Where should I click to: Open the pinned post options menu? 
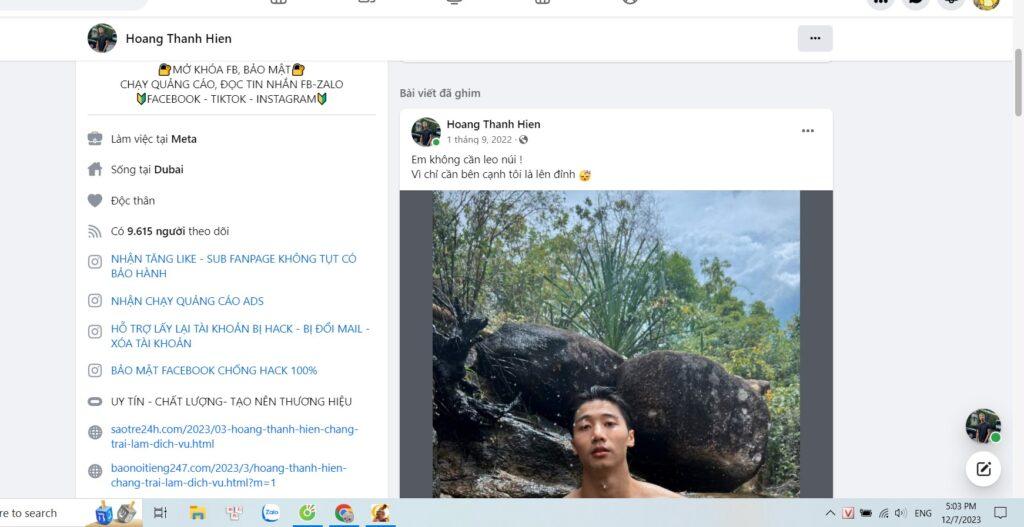[808, 131]
